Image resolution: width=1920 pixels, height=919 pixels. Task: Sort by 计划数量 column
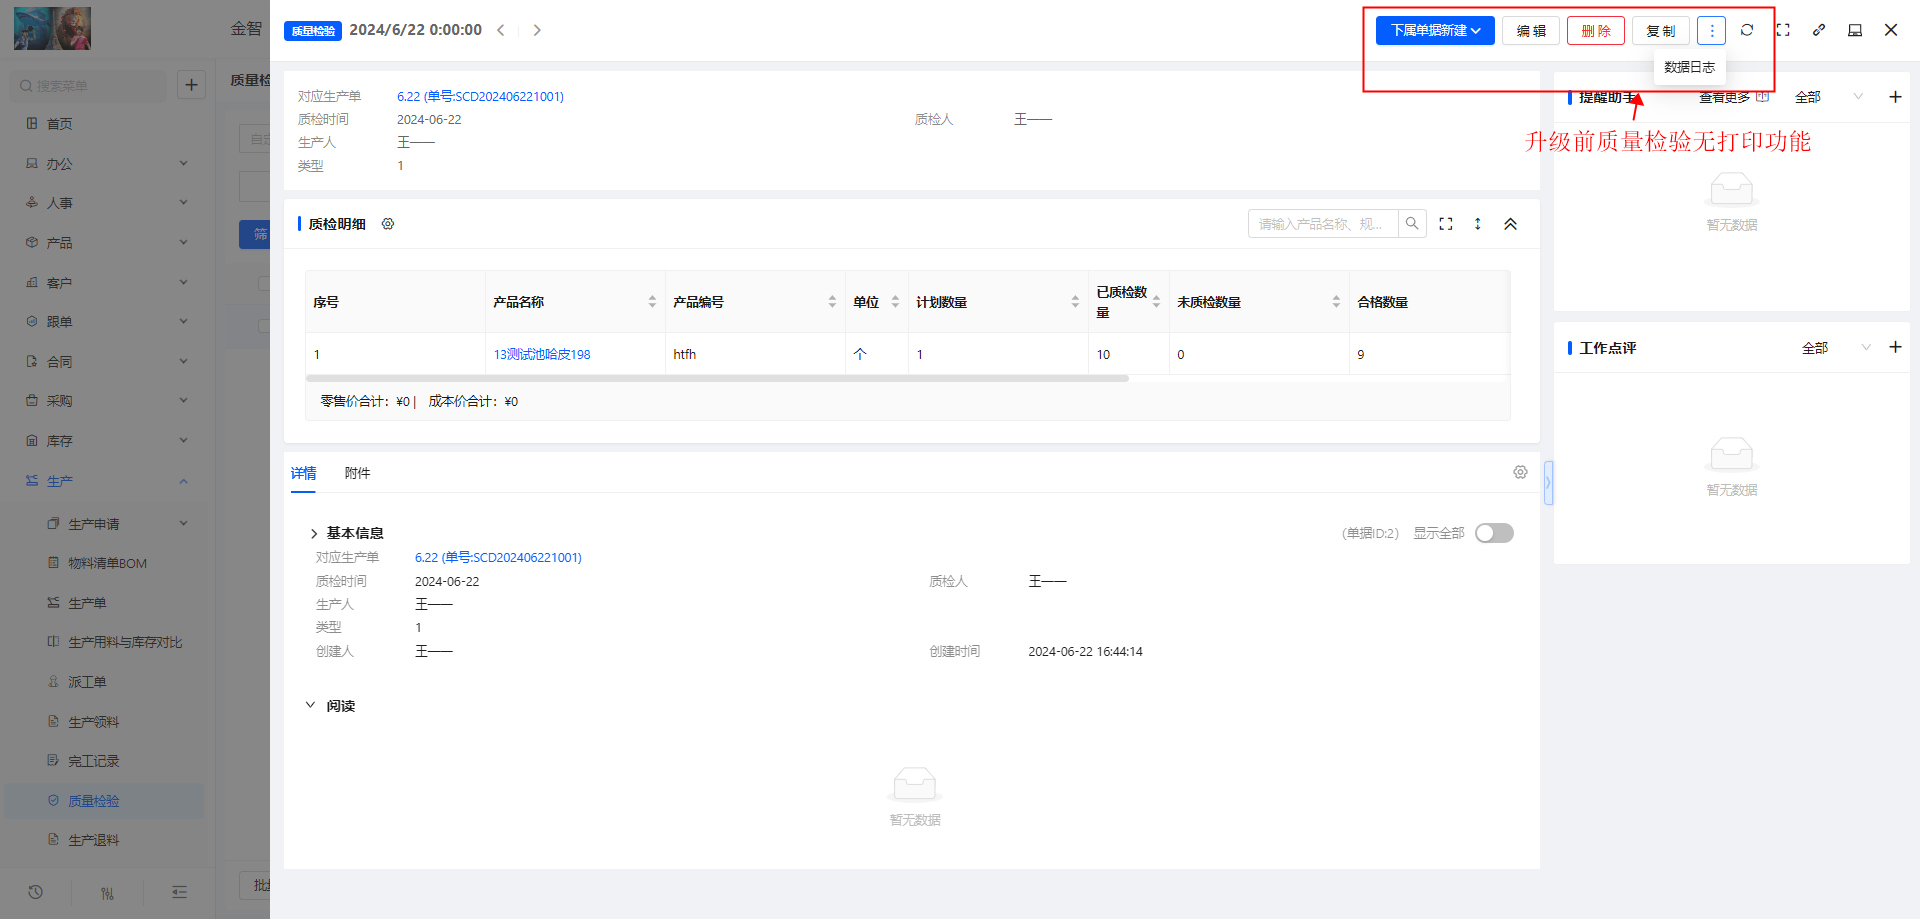tap(1075, 302)
